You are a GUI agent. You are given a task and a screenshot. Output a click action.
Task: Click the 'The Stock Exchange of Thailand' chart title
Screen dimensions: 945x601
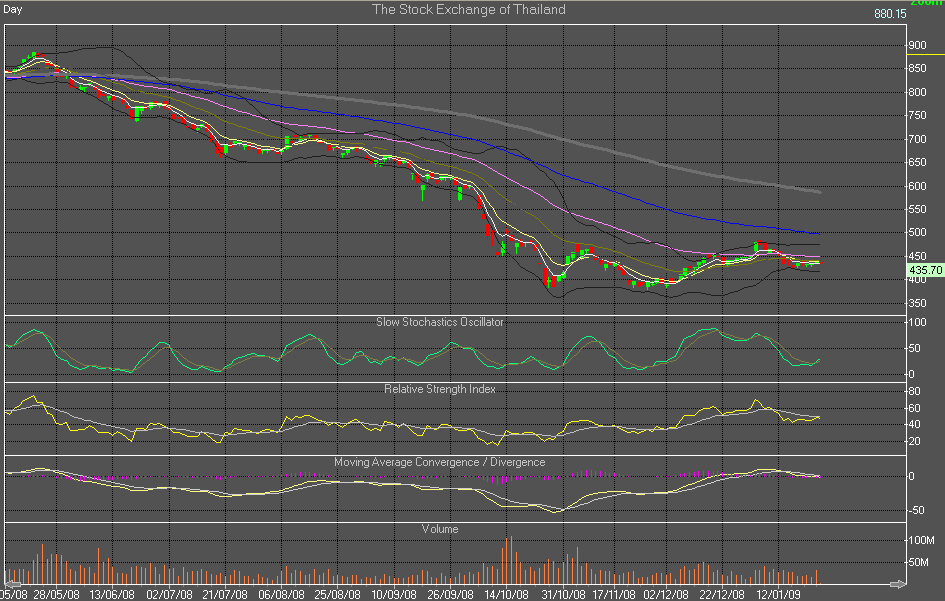pos(468,10)
